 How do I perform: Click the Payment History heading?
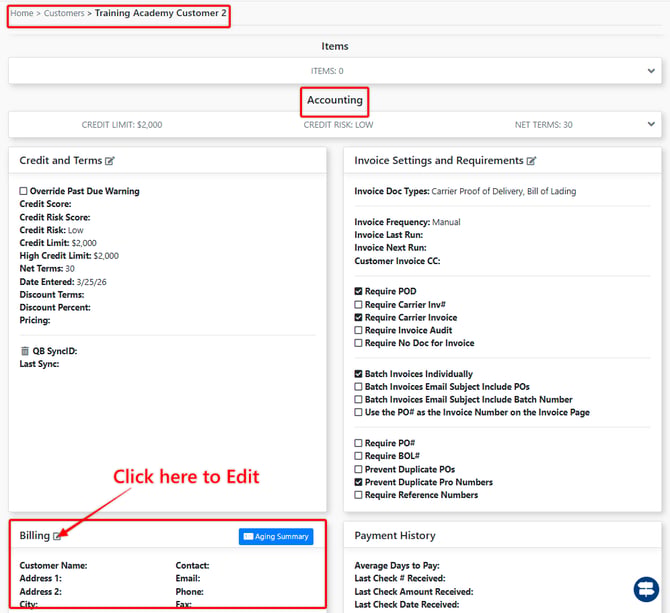395,536
